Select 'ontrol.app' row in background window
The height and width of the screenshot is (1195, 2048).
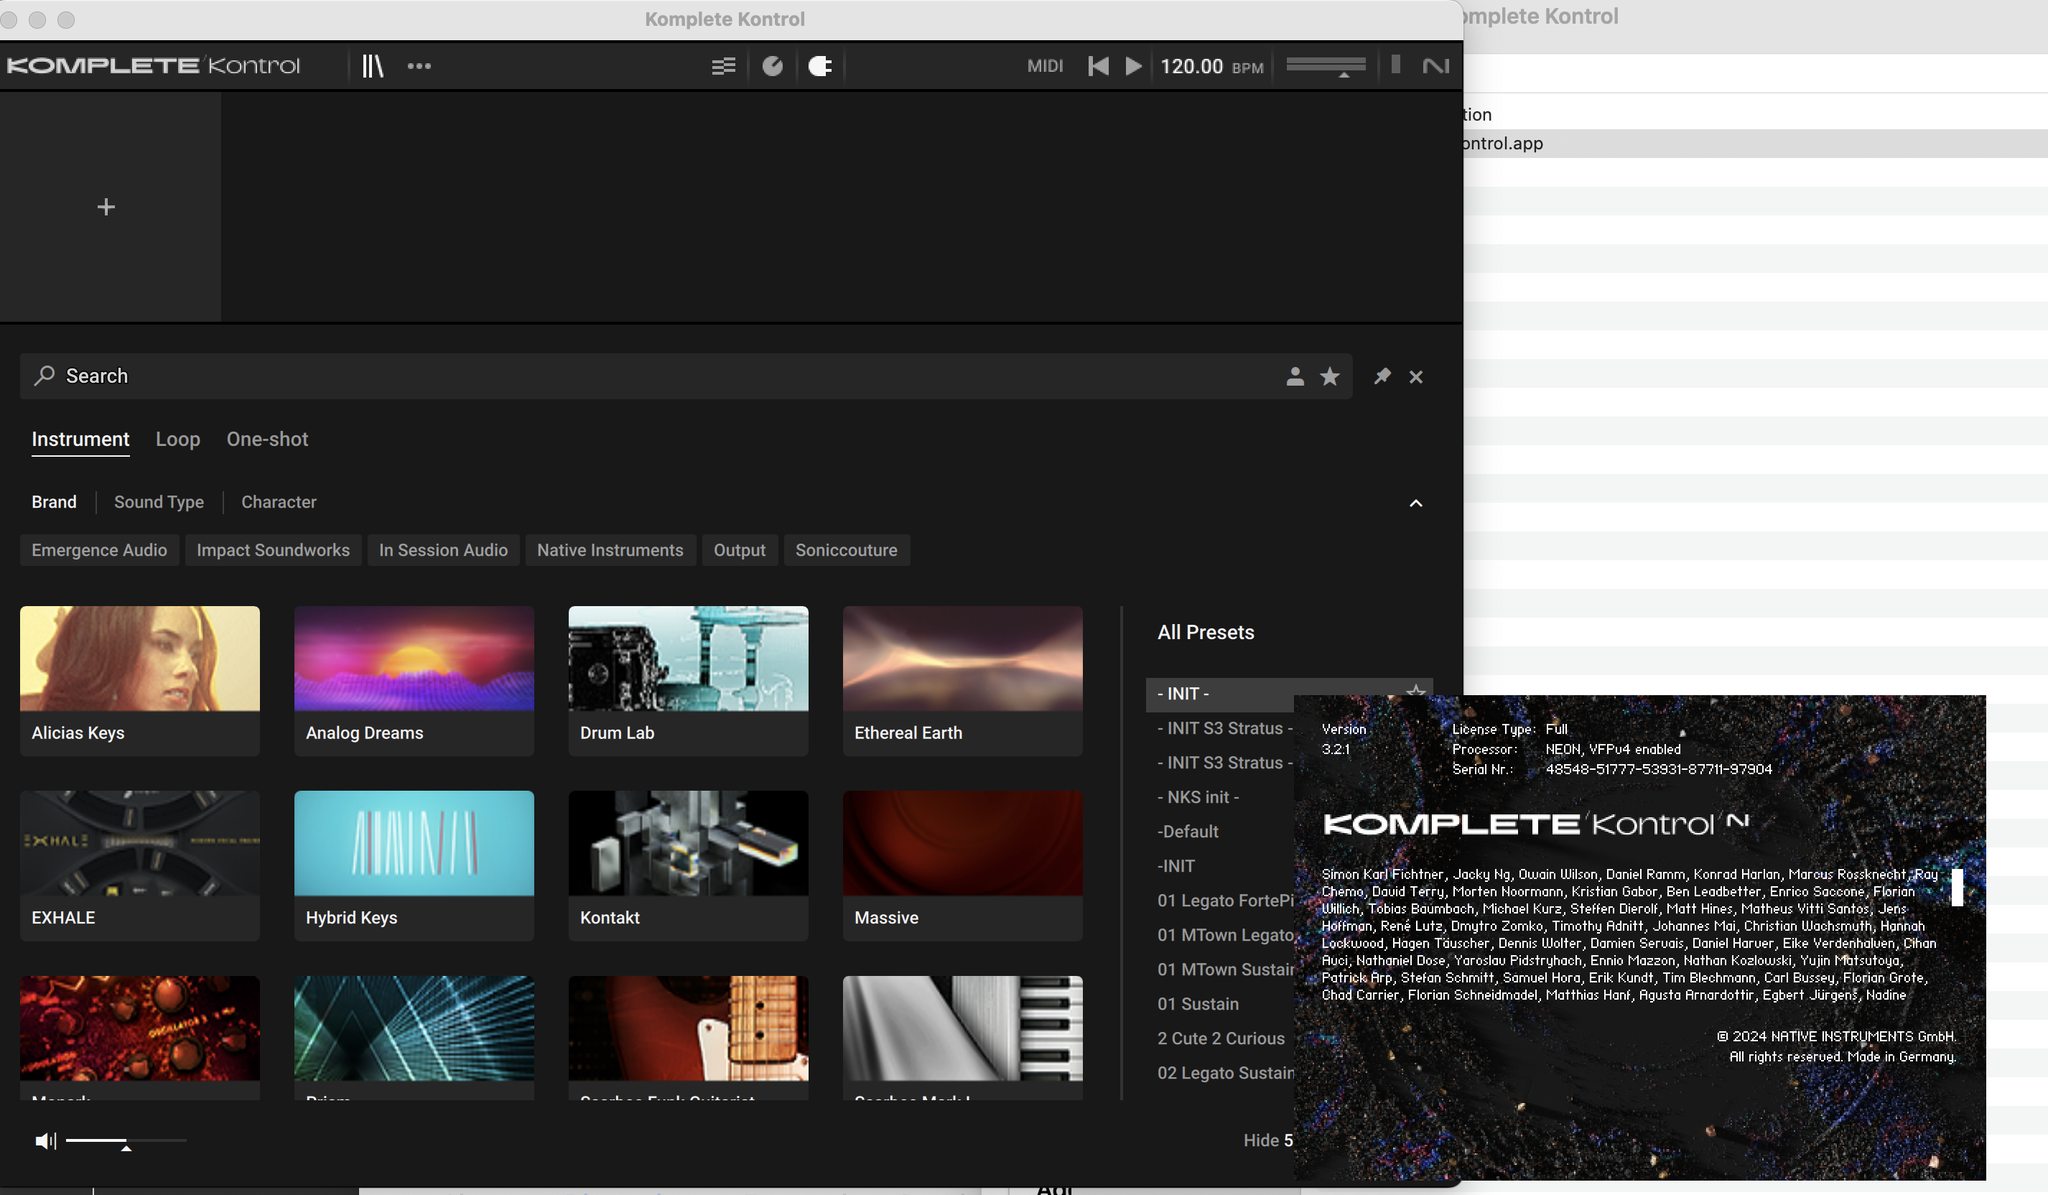coord(1756,143)
